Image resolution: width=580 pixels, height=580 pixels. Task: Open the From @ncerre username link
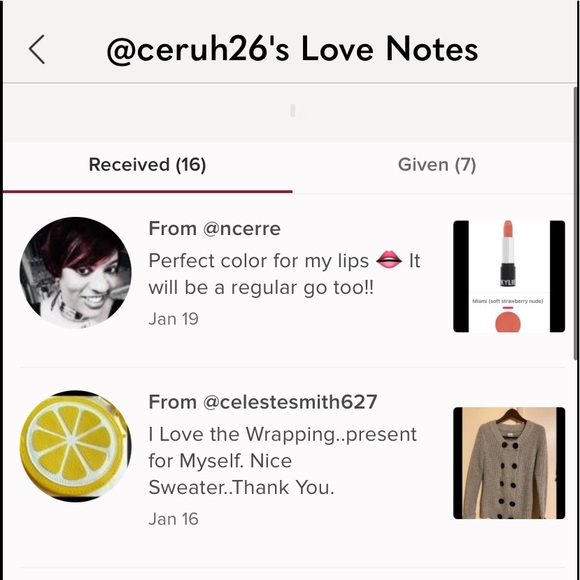tap(215, 229)
